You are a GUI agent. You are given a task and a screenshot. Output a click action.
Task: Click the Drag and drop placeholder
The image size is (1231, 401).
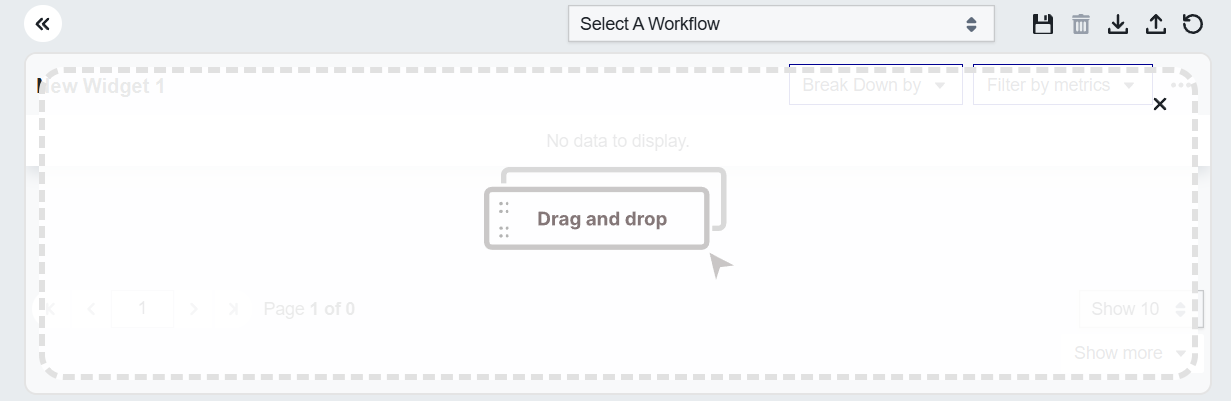601,219
